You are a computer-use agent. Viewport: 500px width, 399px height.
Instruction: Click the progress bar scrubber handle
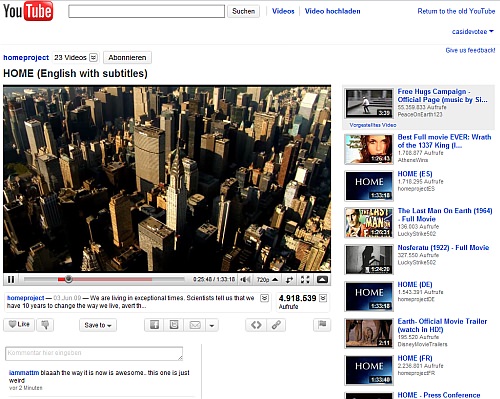(x=68, y=279)
